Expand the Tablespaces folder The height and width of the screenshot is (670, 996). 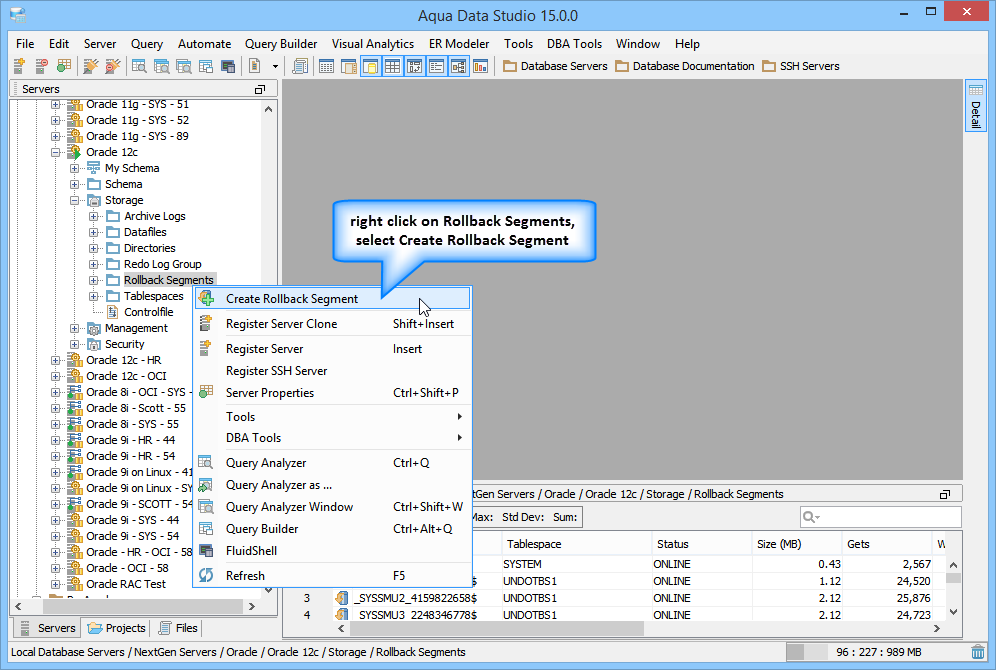[94, 296]
